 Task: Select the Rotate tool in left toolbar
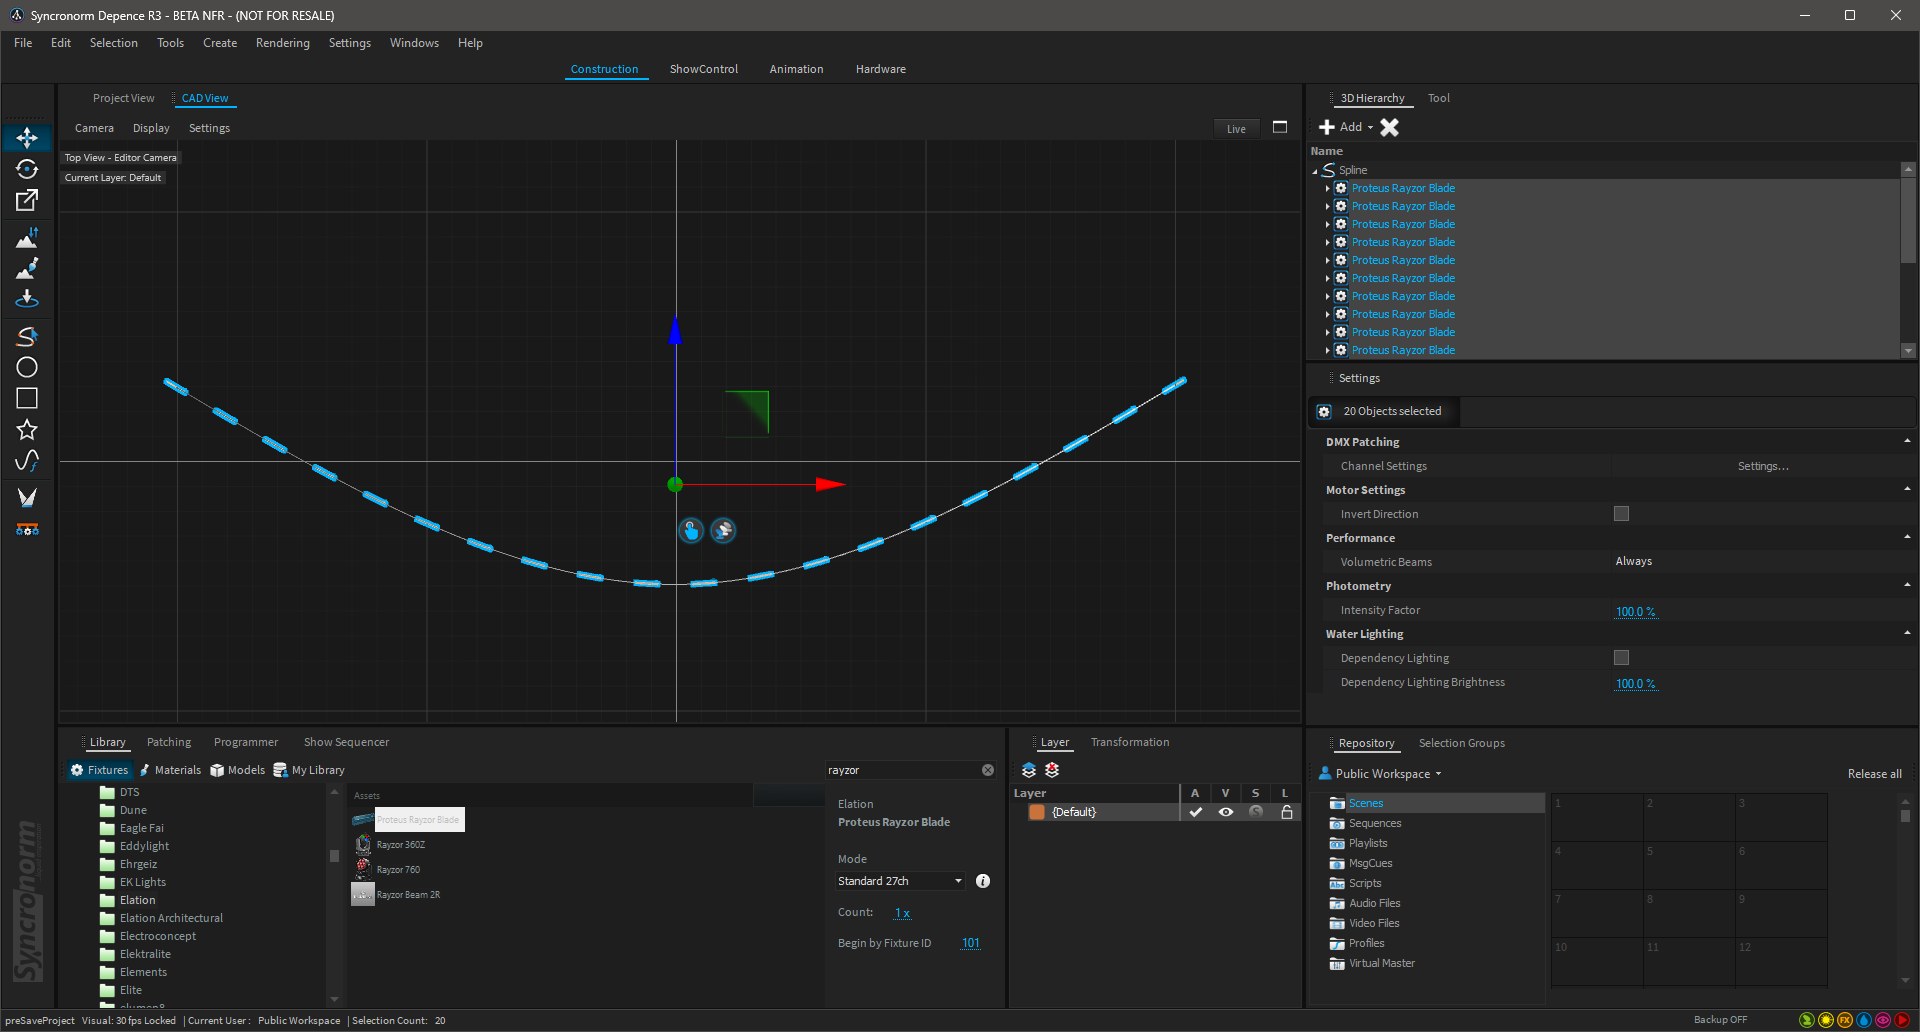coord(27,169)
